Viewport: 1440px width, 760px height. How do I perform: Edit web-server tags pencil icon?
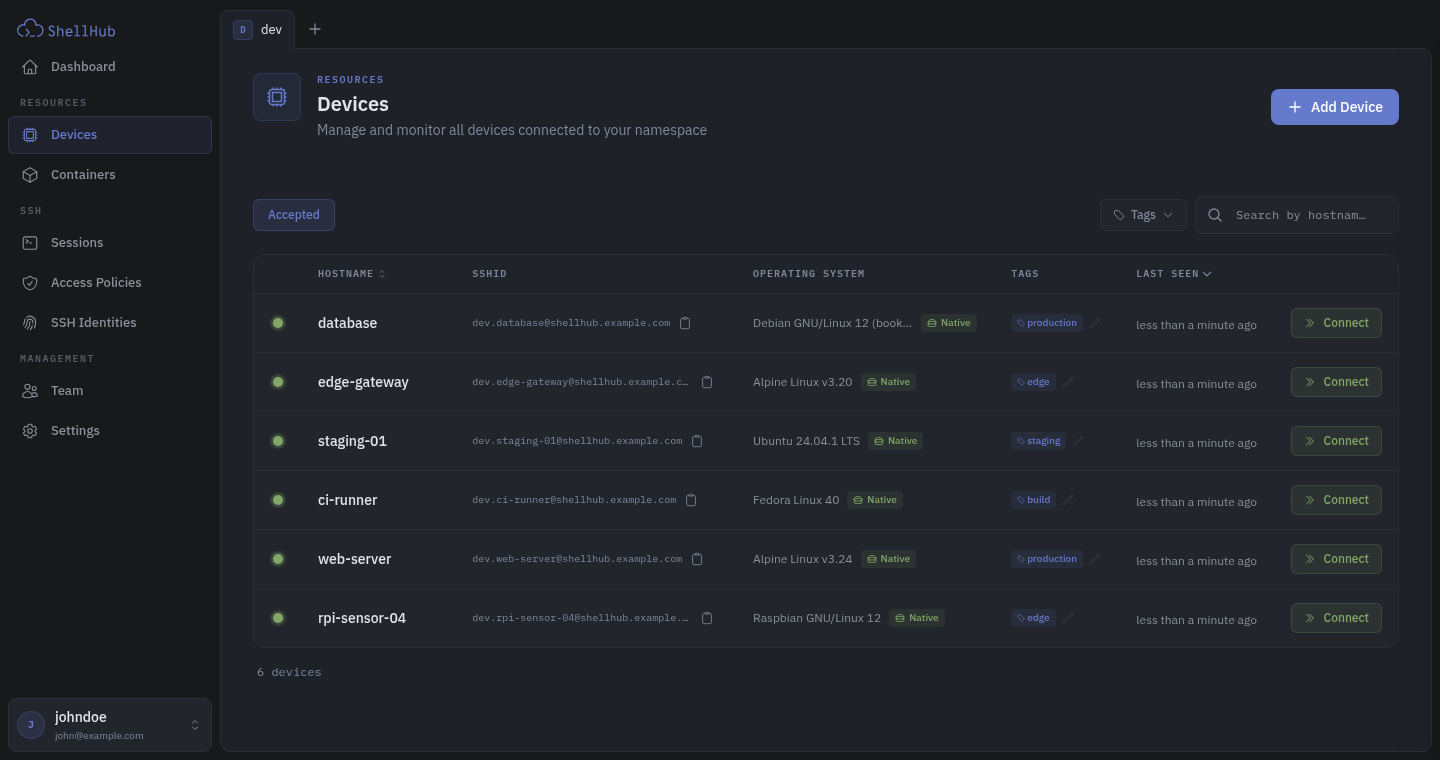tap(1095, 559)
